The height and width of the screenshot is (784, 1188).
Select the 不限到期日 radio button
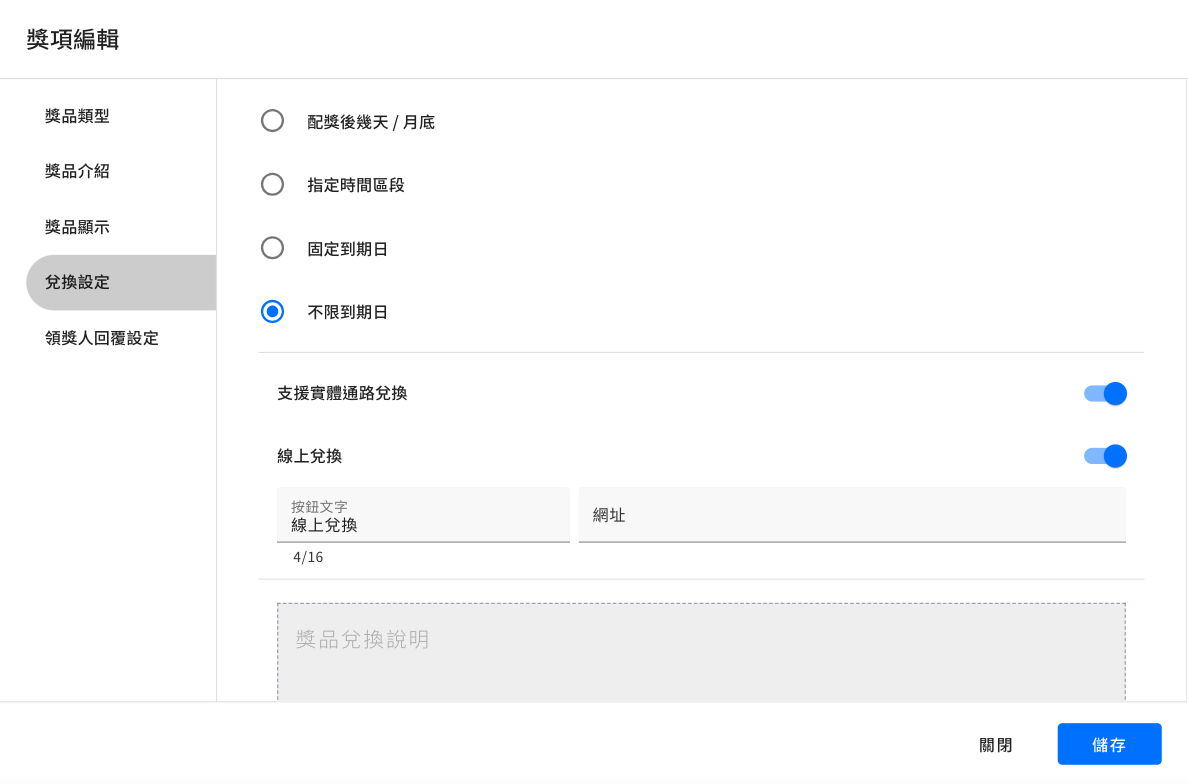click(x=272, y=312)
